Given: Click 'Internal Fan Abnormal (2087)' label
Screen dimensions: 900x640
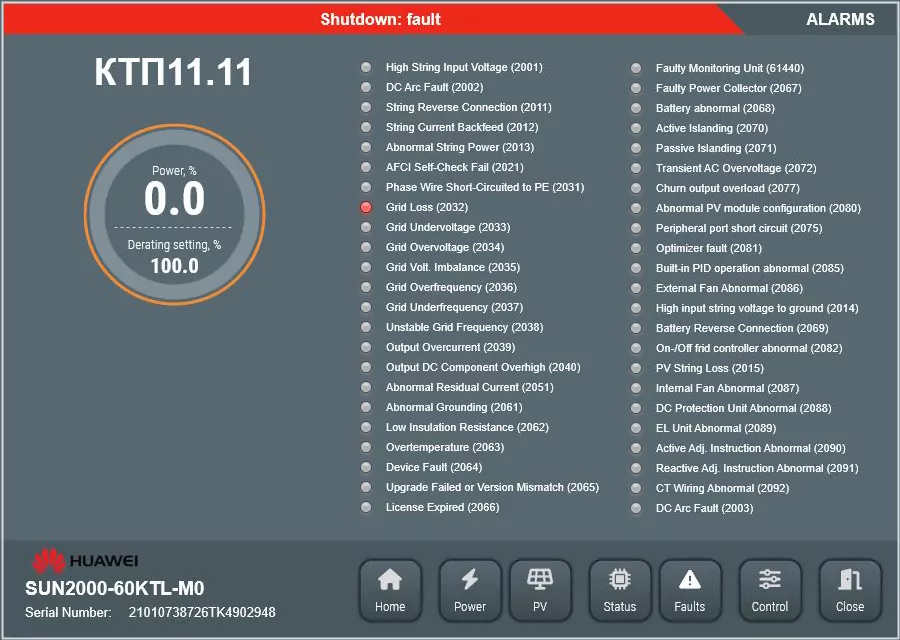Looking at the screenshot, I should [727, 388].
